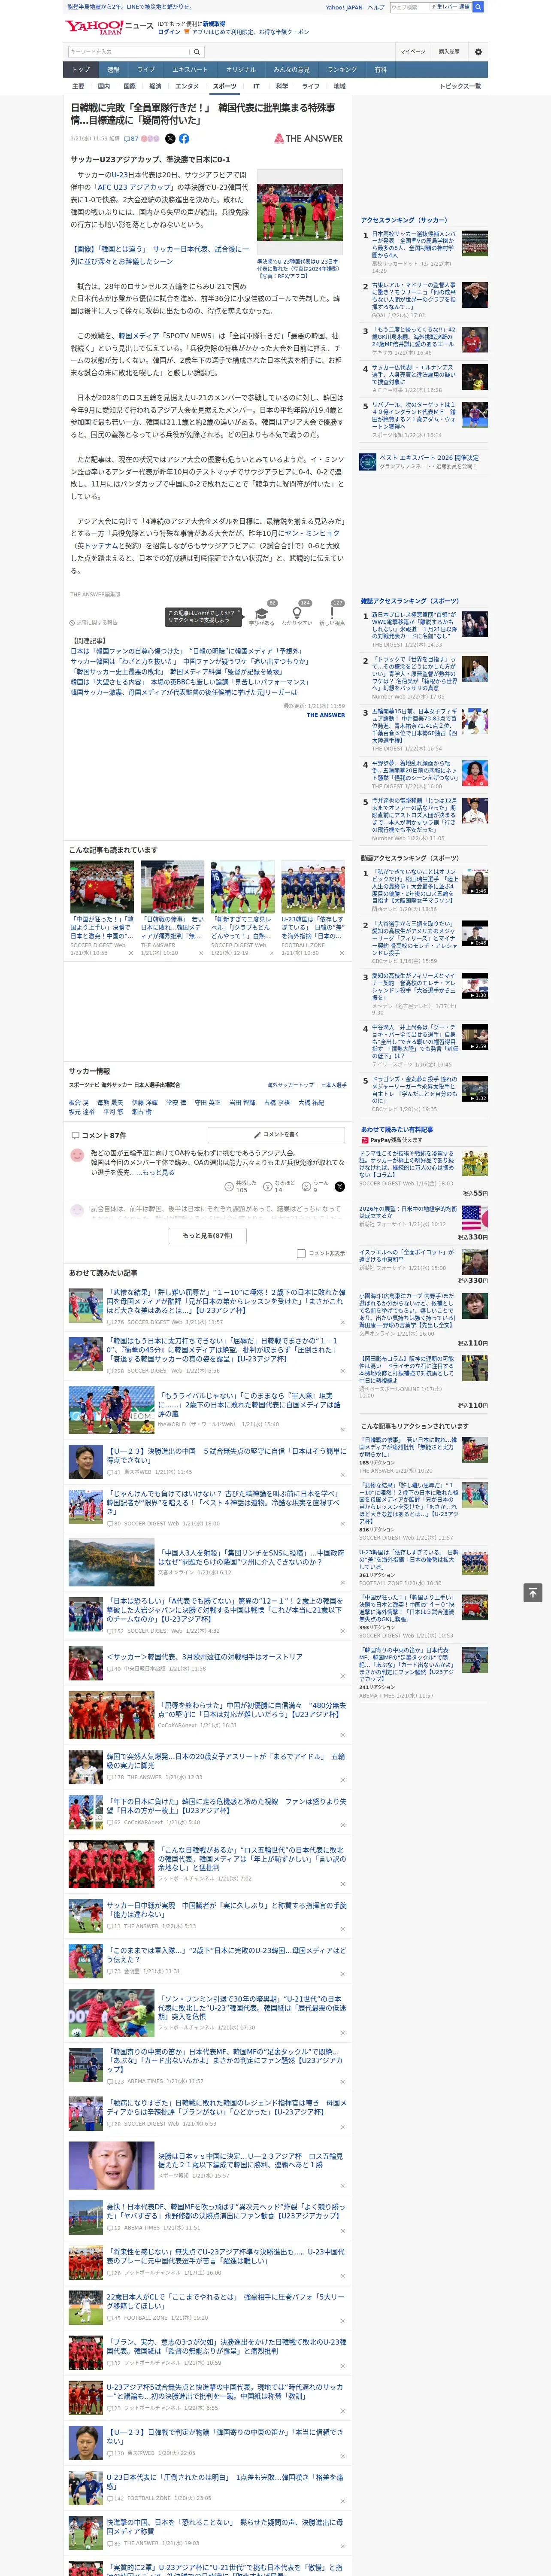The image size is (551, 2576).
Task: Click 記事に関する報告 report icon link
Action: tap(93, 622)
